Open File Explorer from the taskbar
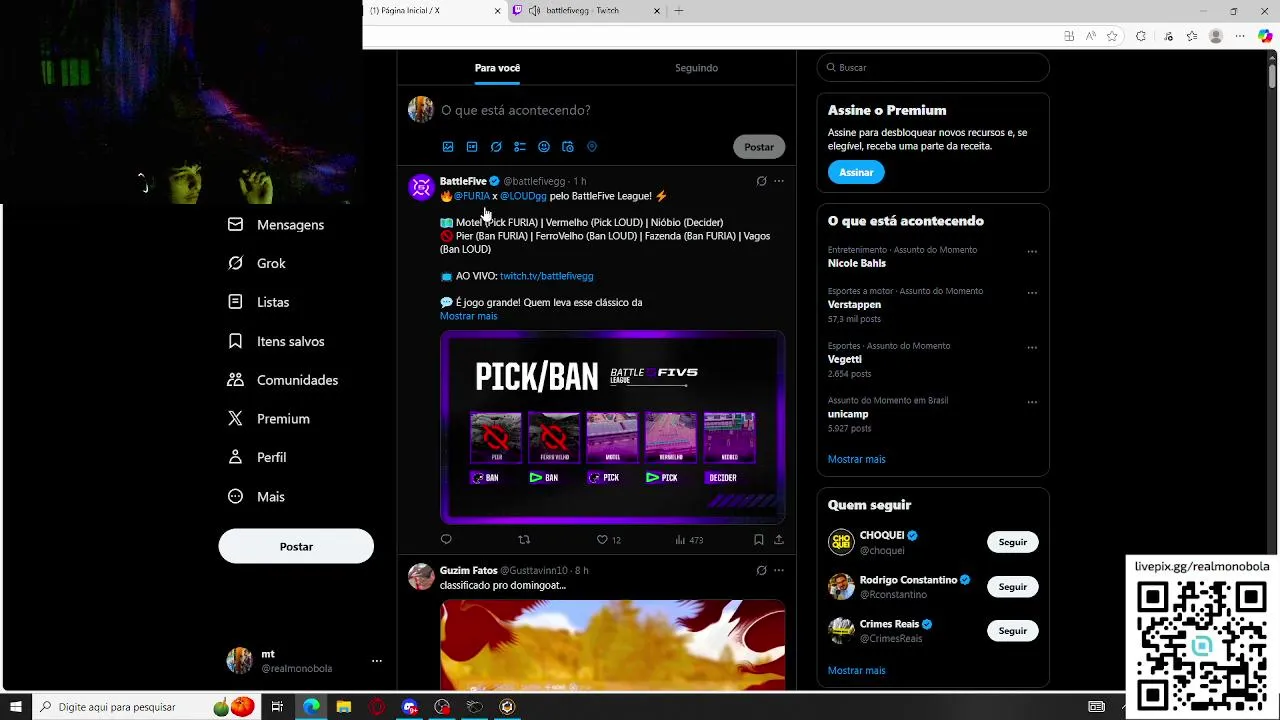This screenshot has width=1280, height=720. click(x=343, y=707)
